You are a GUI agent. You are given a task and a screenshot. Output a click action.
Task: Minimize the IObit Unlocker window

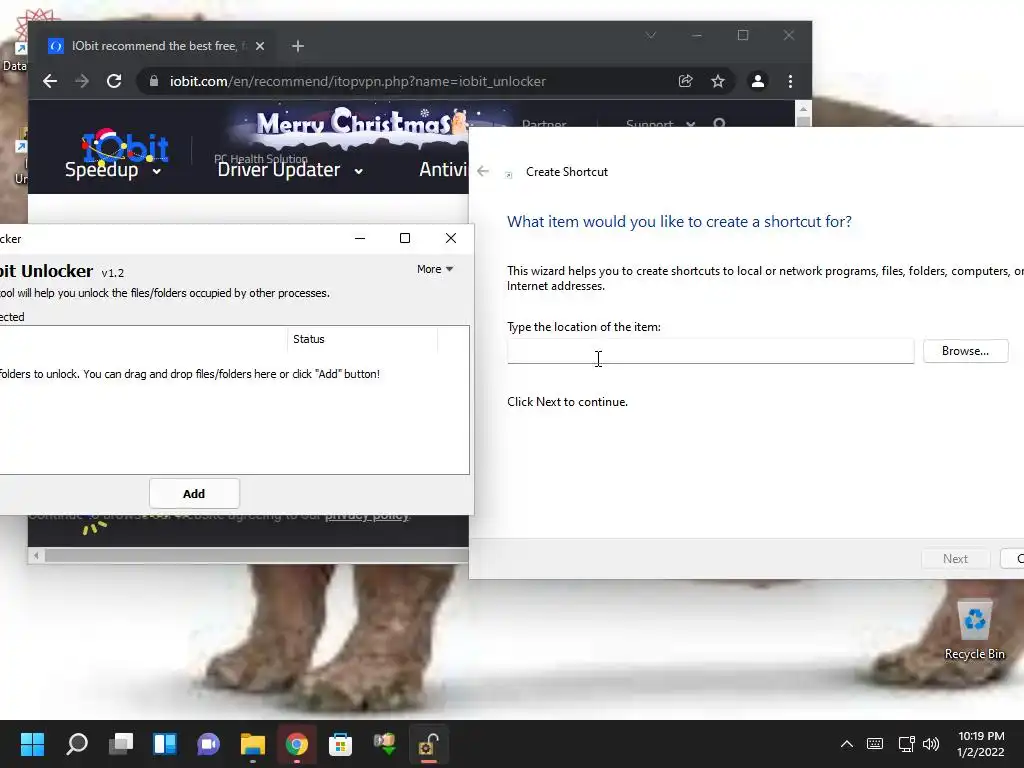[360, 238]
